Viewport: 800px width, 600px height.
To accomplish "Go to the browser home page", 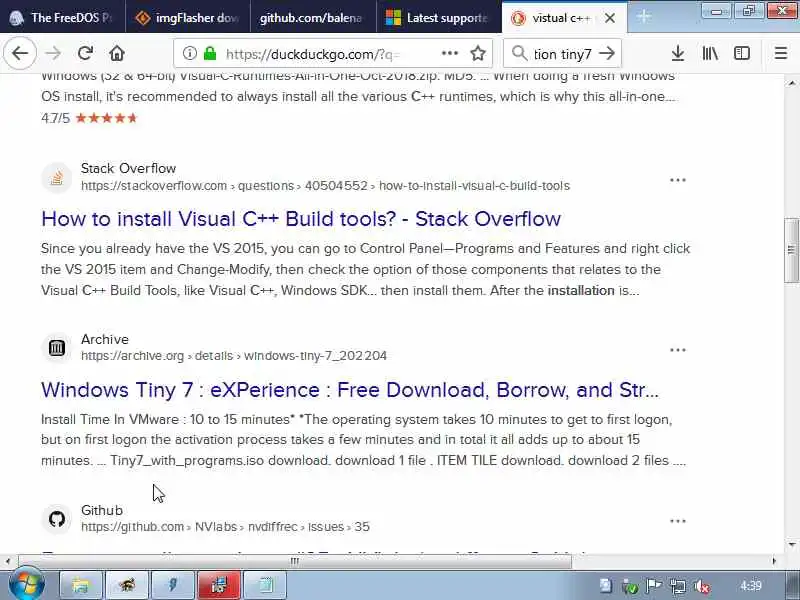I will click(x=117, y=53).
